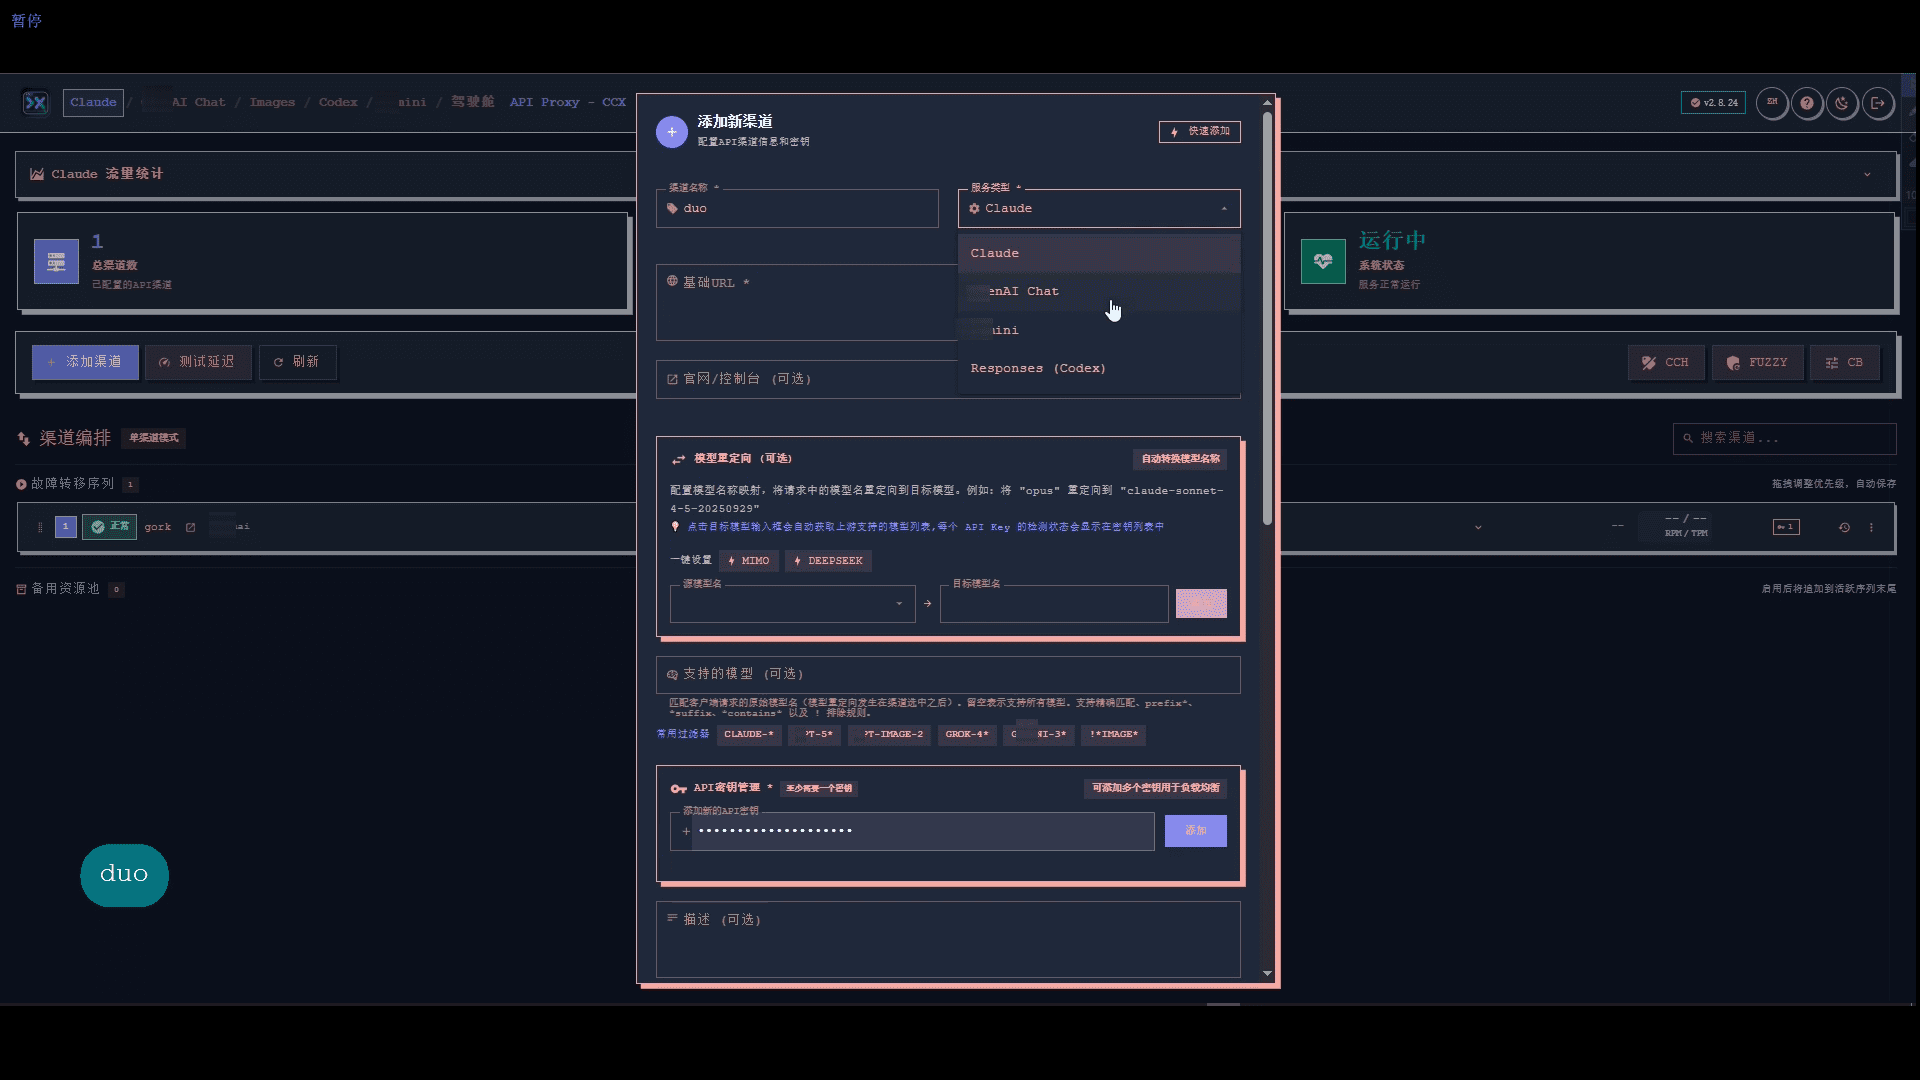Click the 渠道名称 field containing duo
Image resolution: width=1920 pixels, height=1080 pixels.
click(x=797, y=208)
